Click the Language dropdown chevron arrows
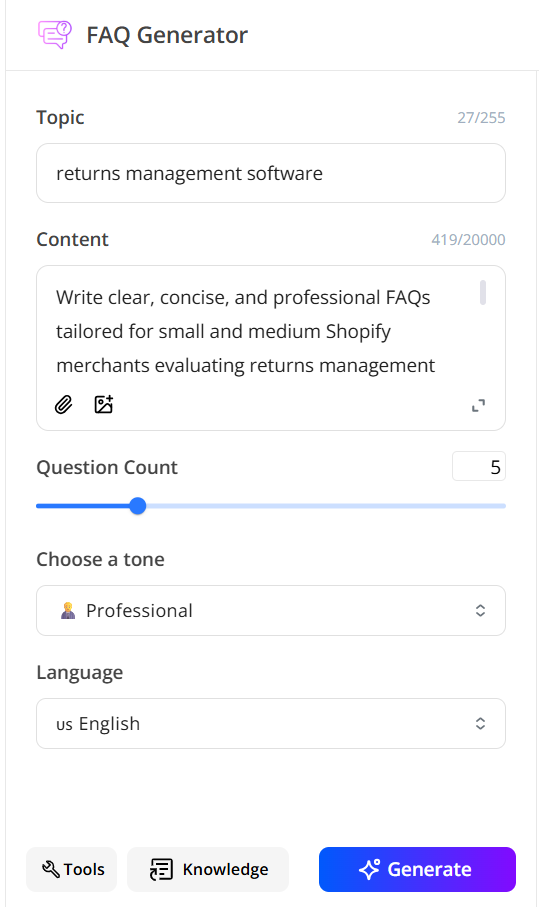539x907 pixels. point(480,724)
